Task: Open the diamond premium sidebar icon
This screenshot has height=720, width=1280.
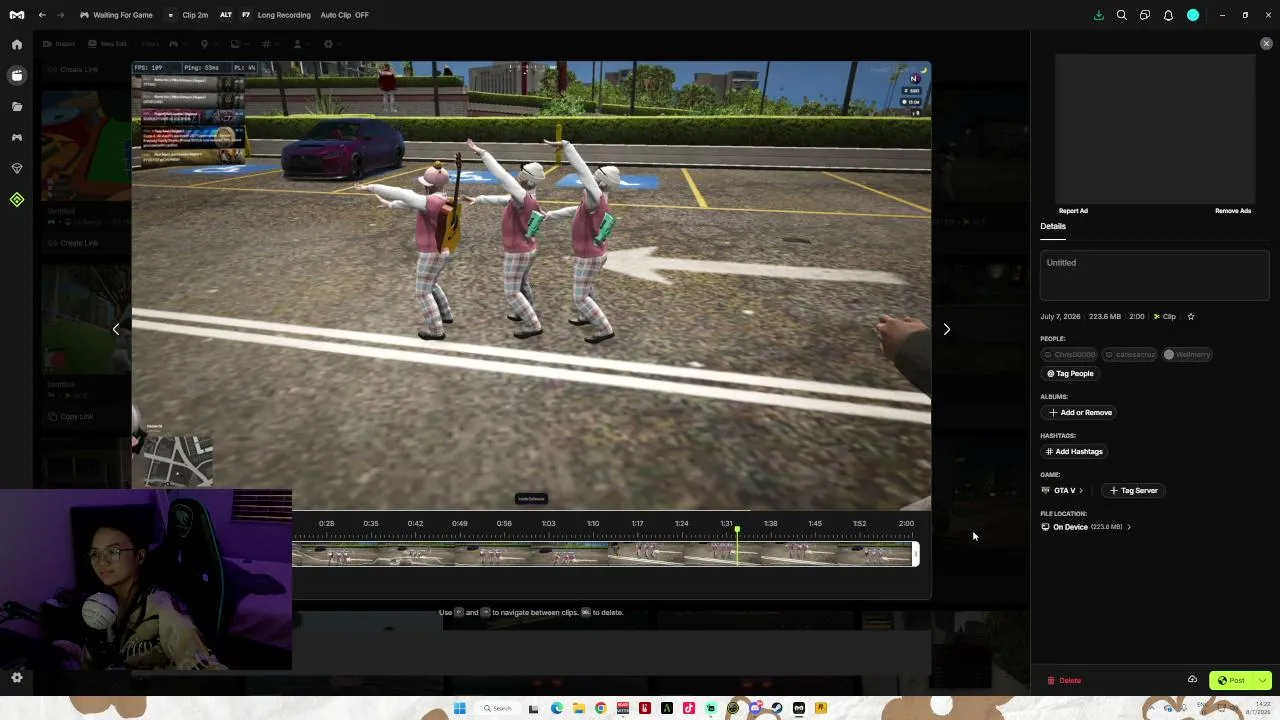Action: (x=17, y=168)
